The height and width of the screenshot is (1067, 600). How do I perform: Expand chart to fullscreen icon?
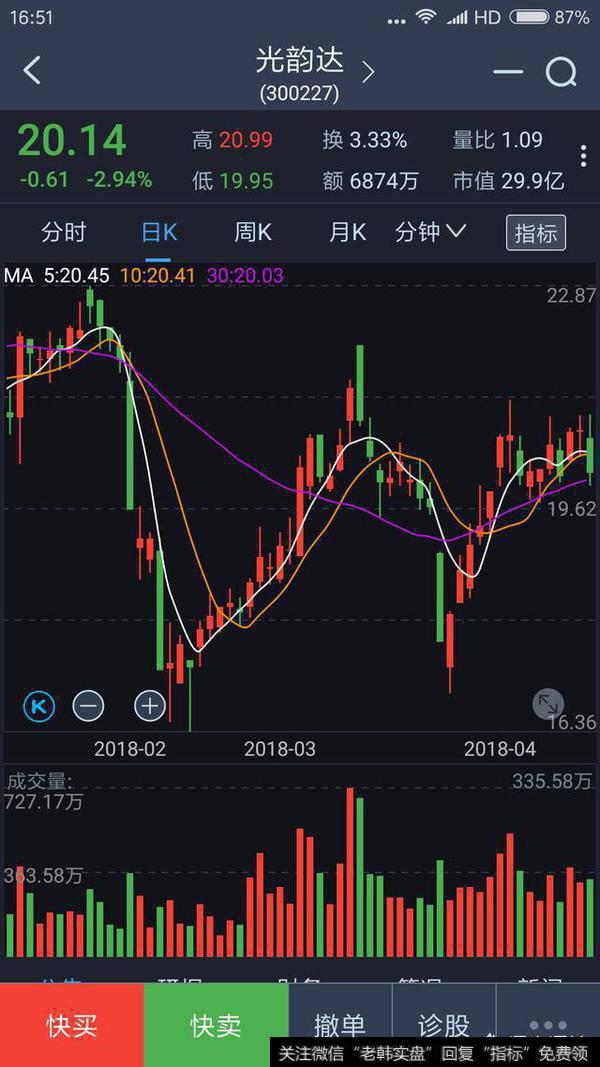[548, 704]
